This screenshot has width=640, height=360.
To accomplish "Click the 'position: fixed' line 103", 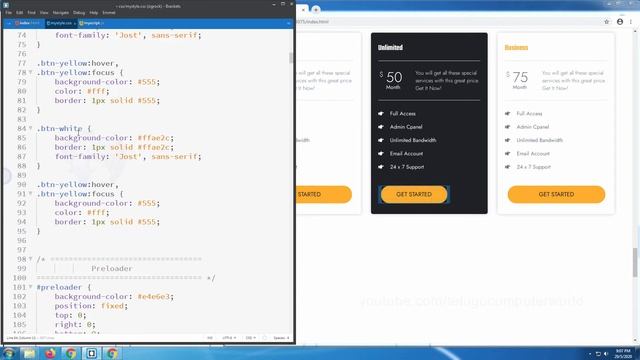I will point(91,306).
